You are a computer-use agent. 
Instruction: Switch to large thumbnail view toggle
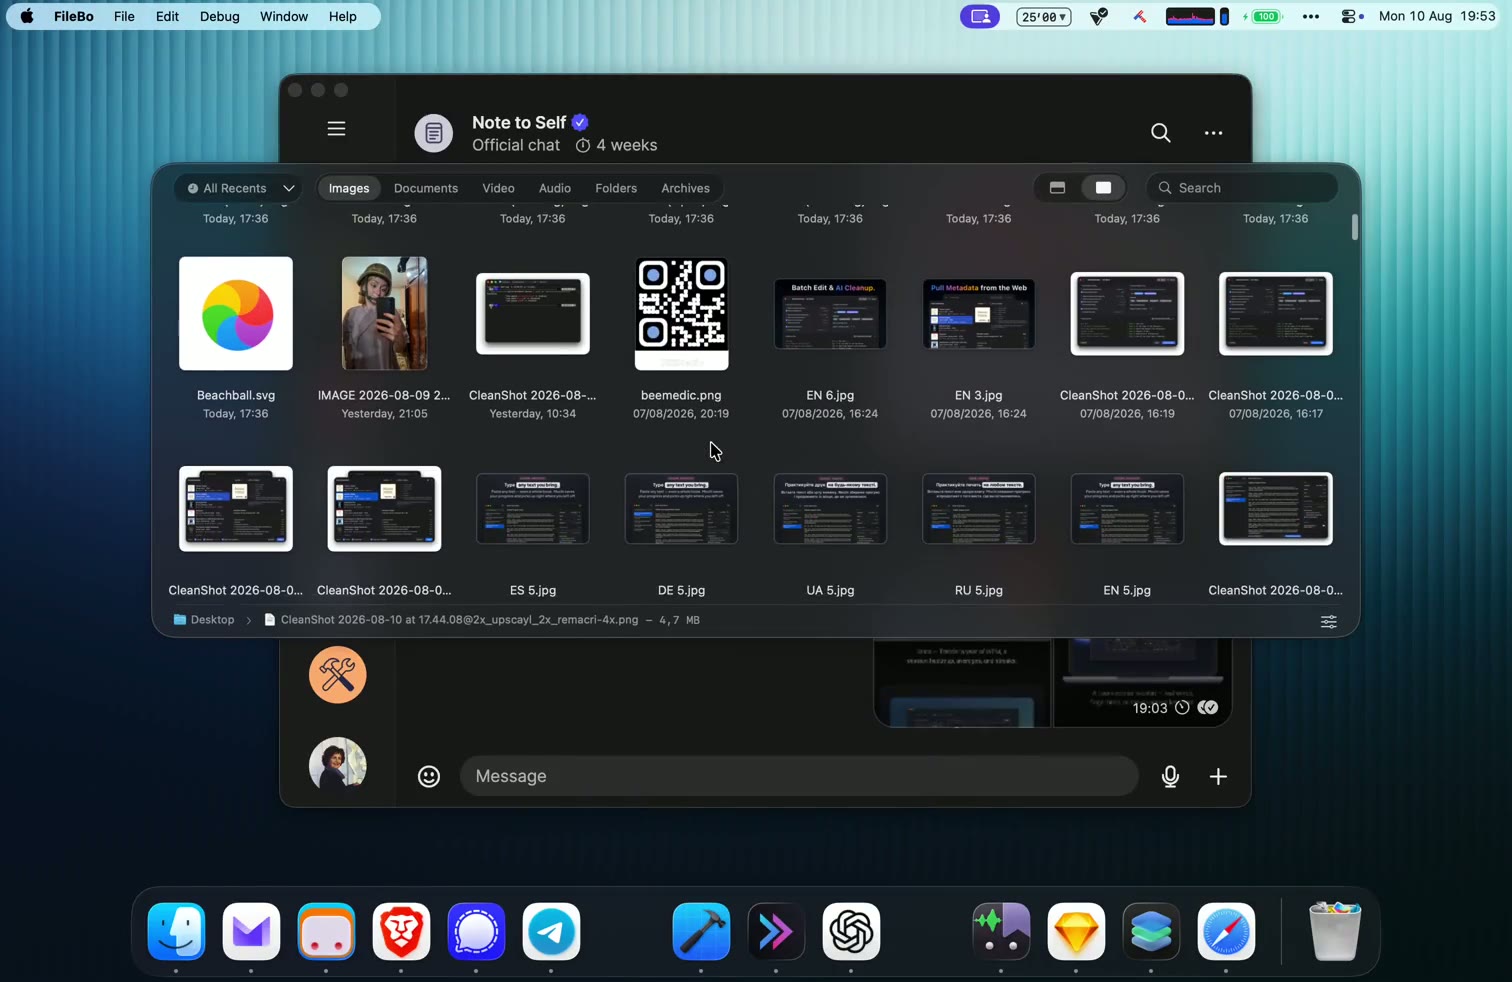(1103, 188)
